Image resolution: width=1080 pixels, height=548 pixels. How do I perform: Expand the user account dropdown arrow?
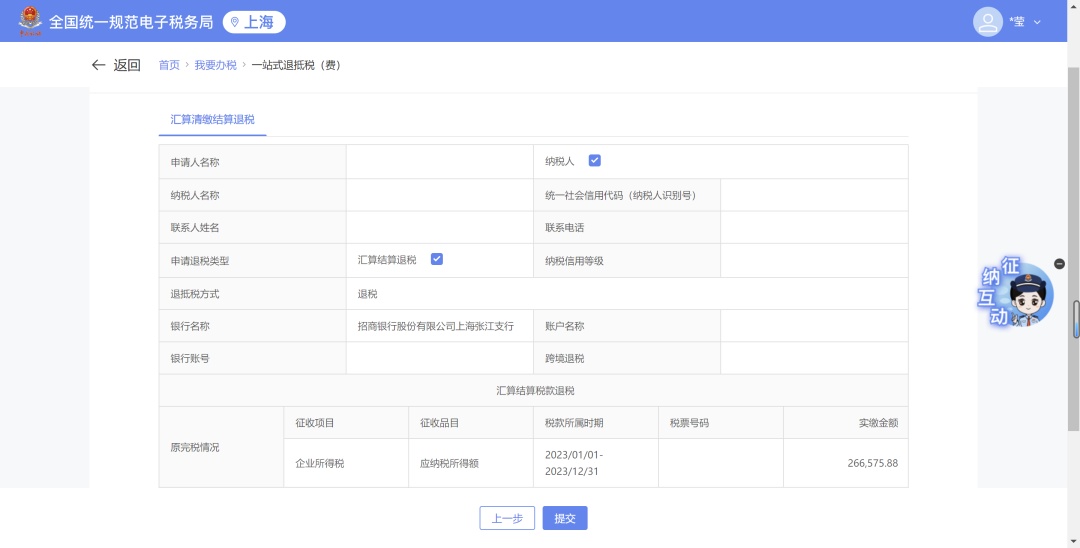(1037, 22)
